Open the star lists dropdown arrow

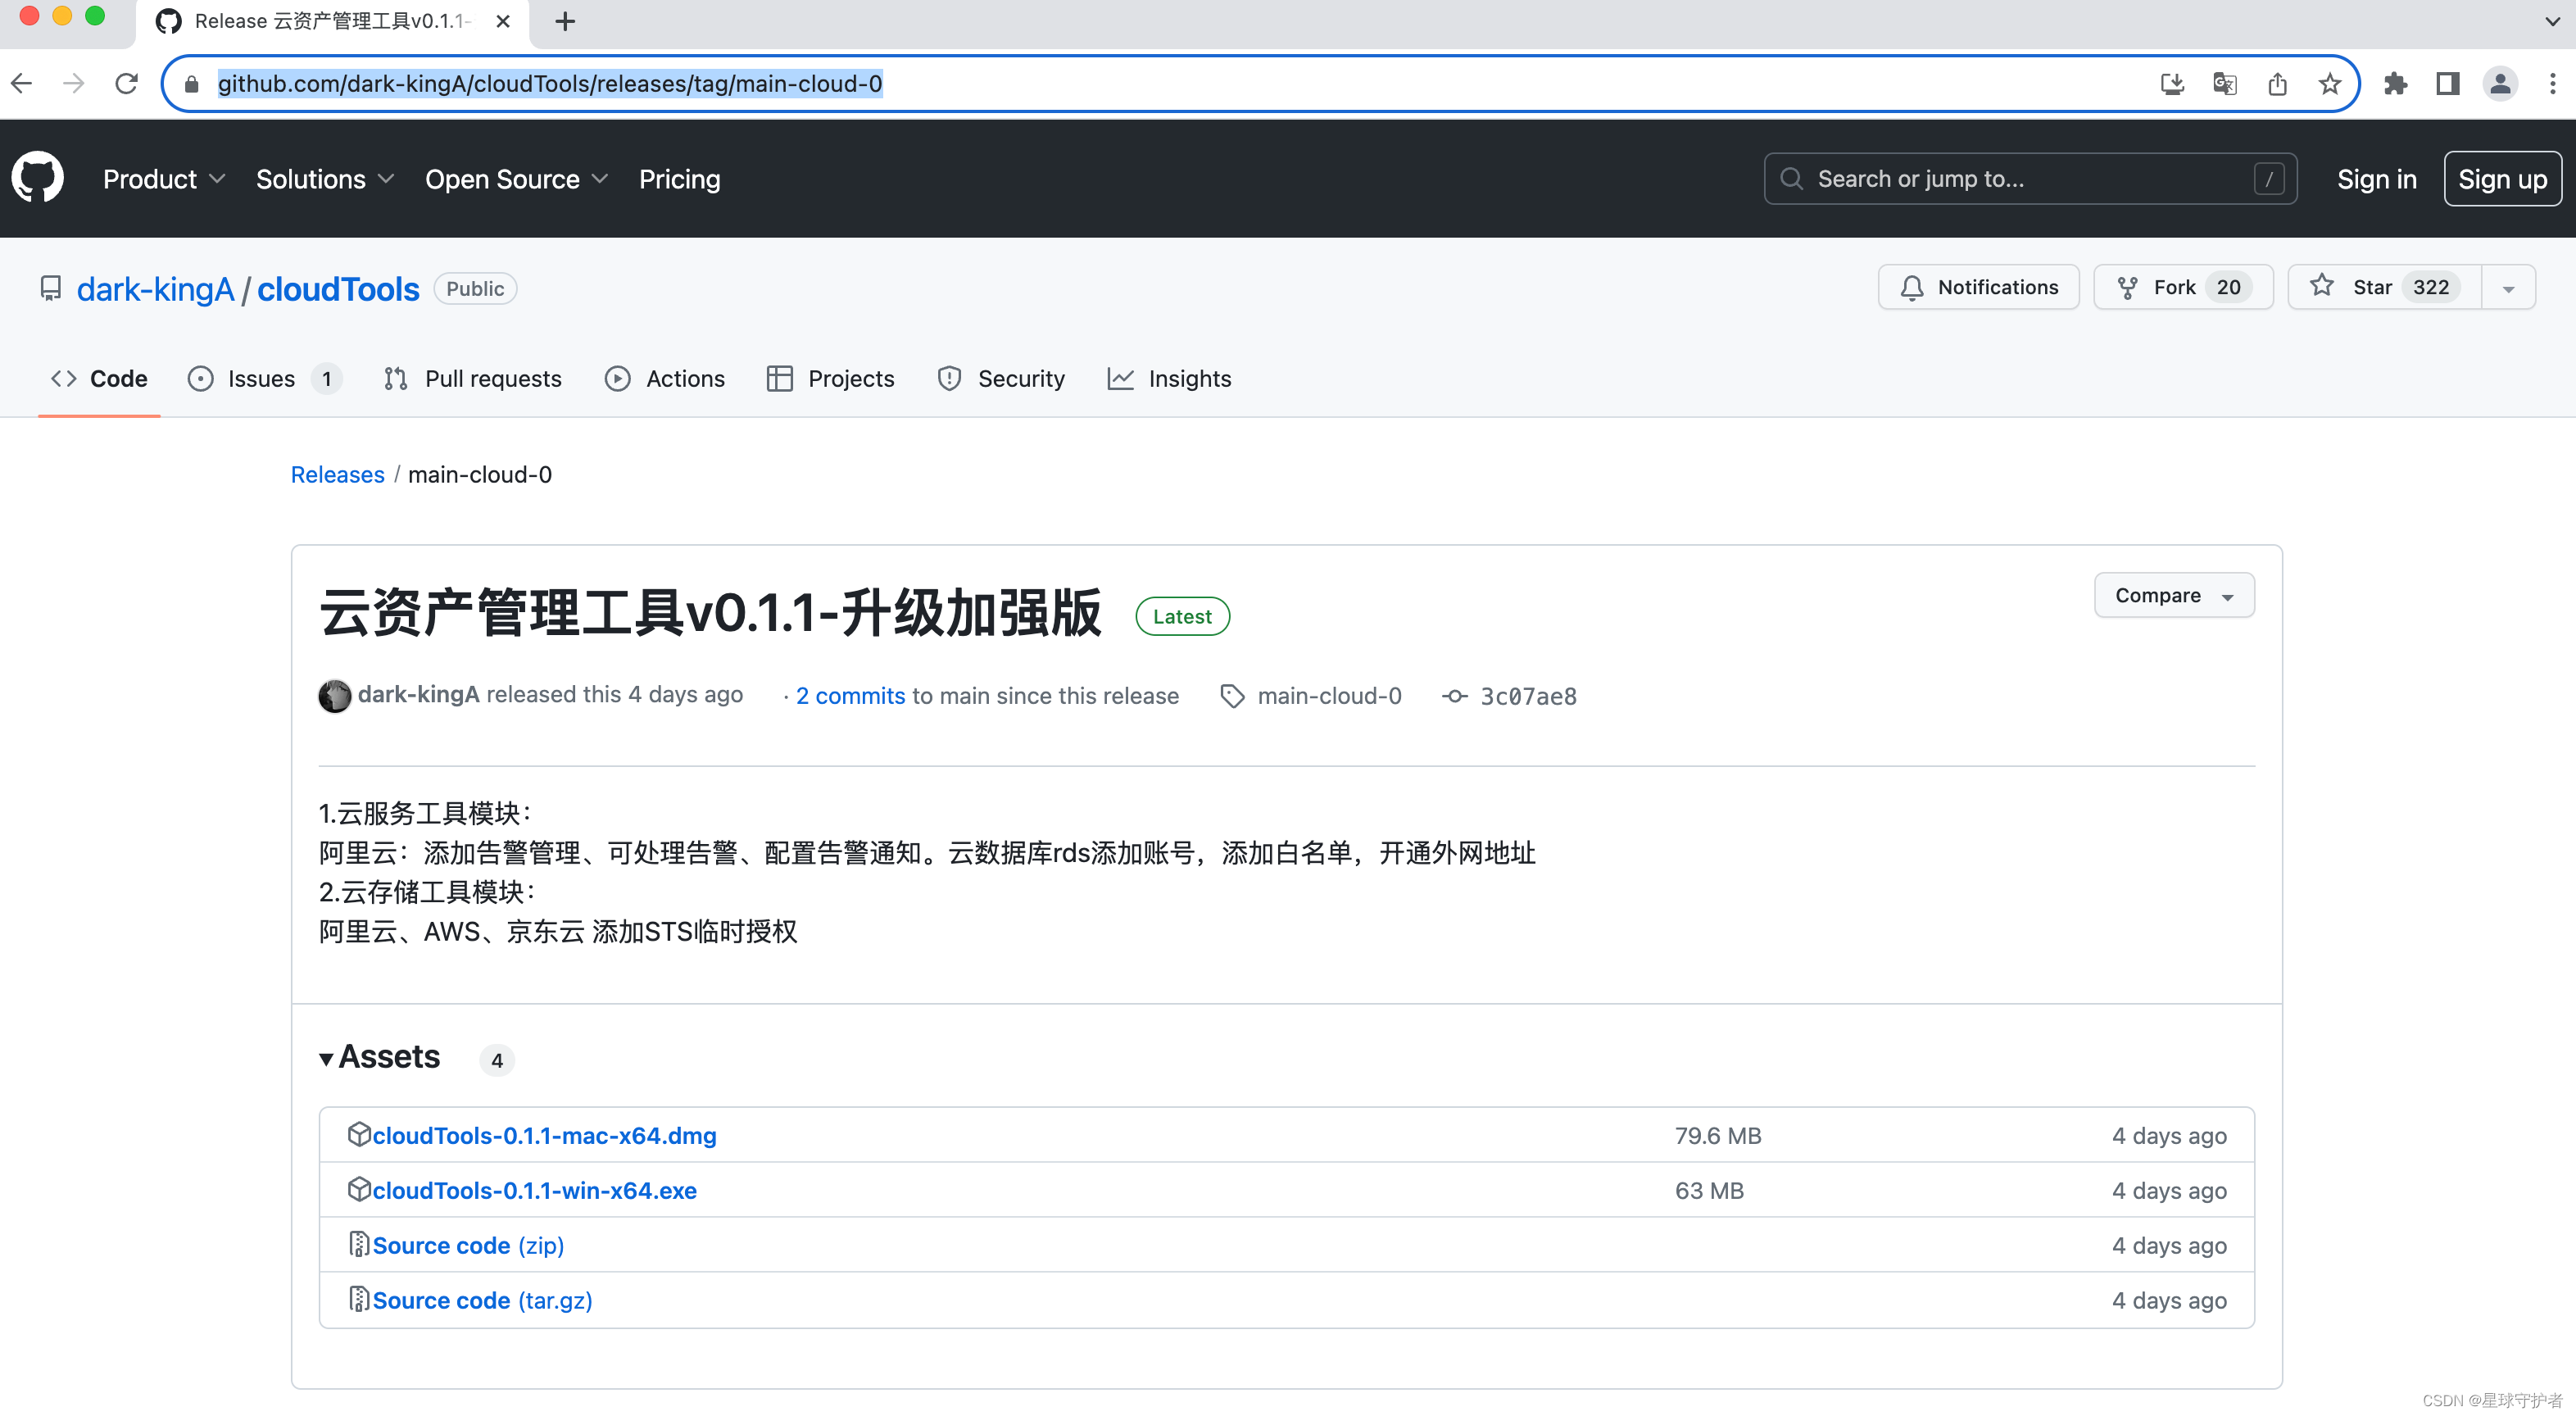2508,288
